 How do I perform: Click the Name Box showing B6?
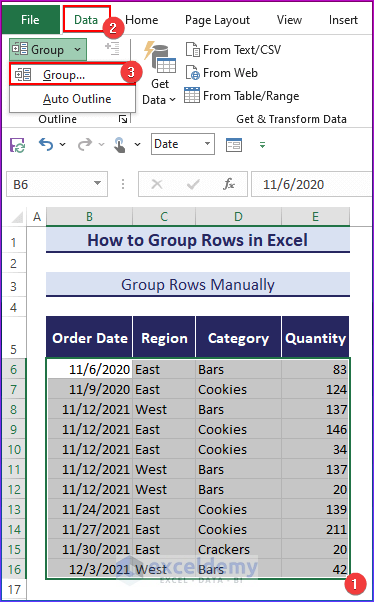pyautogui.click(x=57, y=185)
